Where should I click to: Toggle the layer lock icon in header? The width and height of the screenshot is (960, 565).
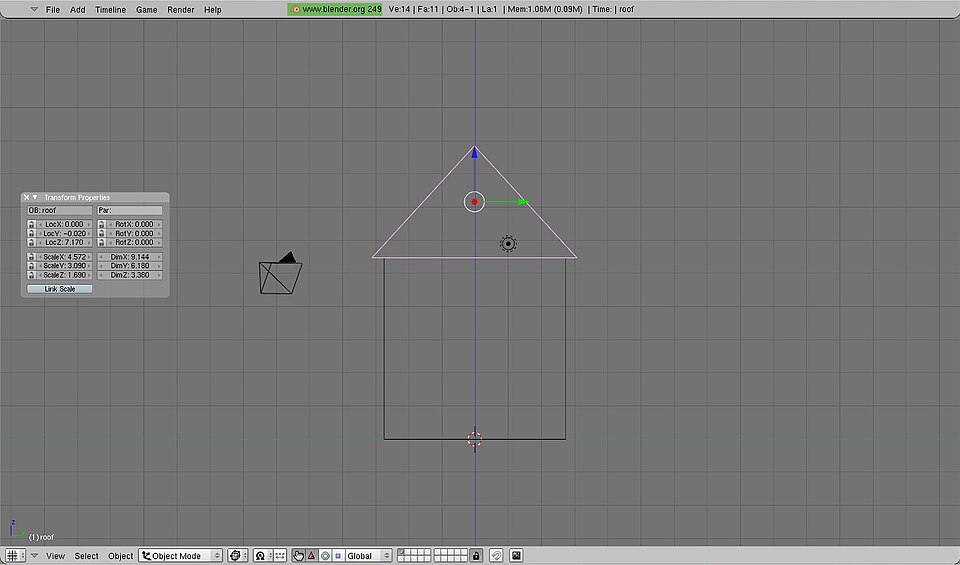click(475, 555)
